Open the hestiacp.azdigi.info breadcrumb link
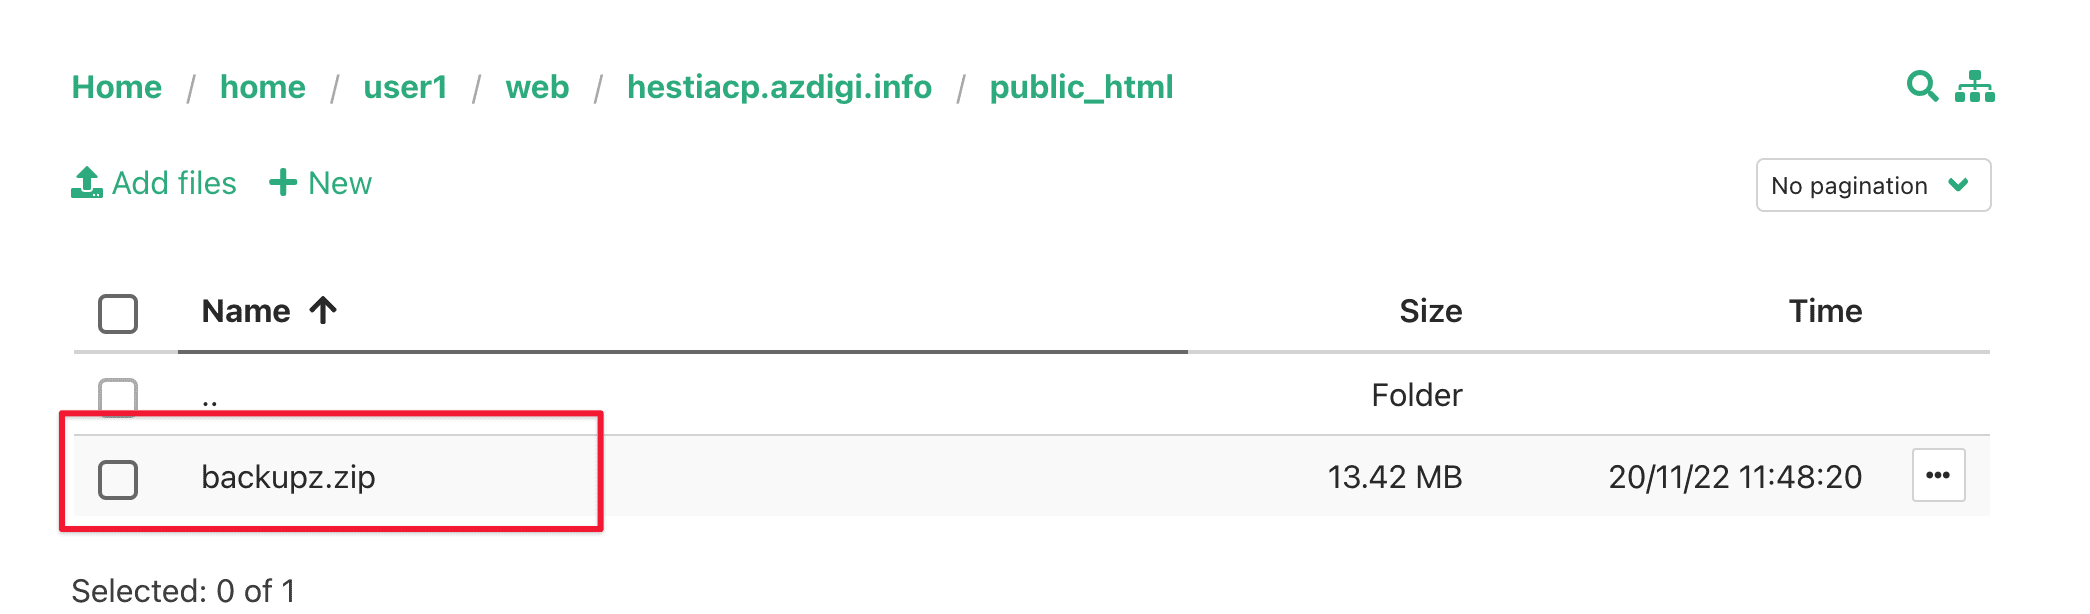 click(x=779, y=88)
